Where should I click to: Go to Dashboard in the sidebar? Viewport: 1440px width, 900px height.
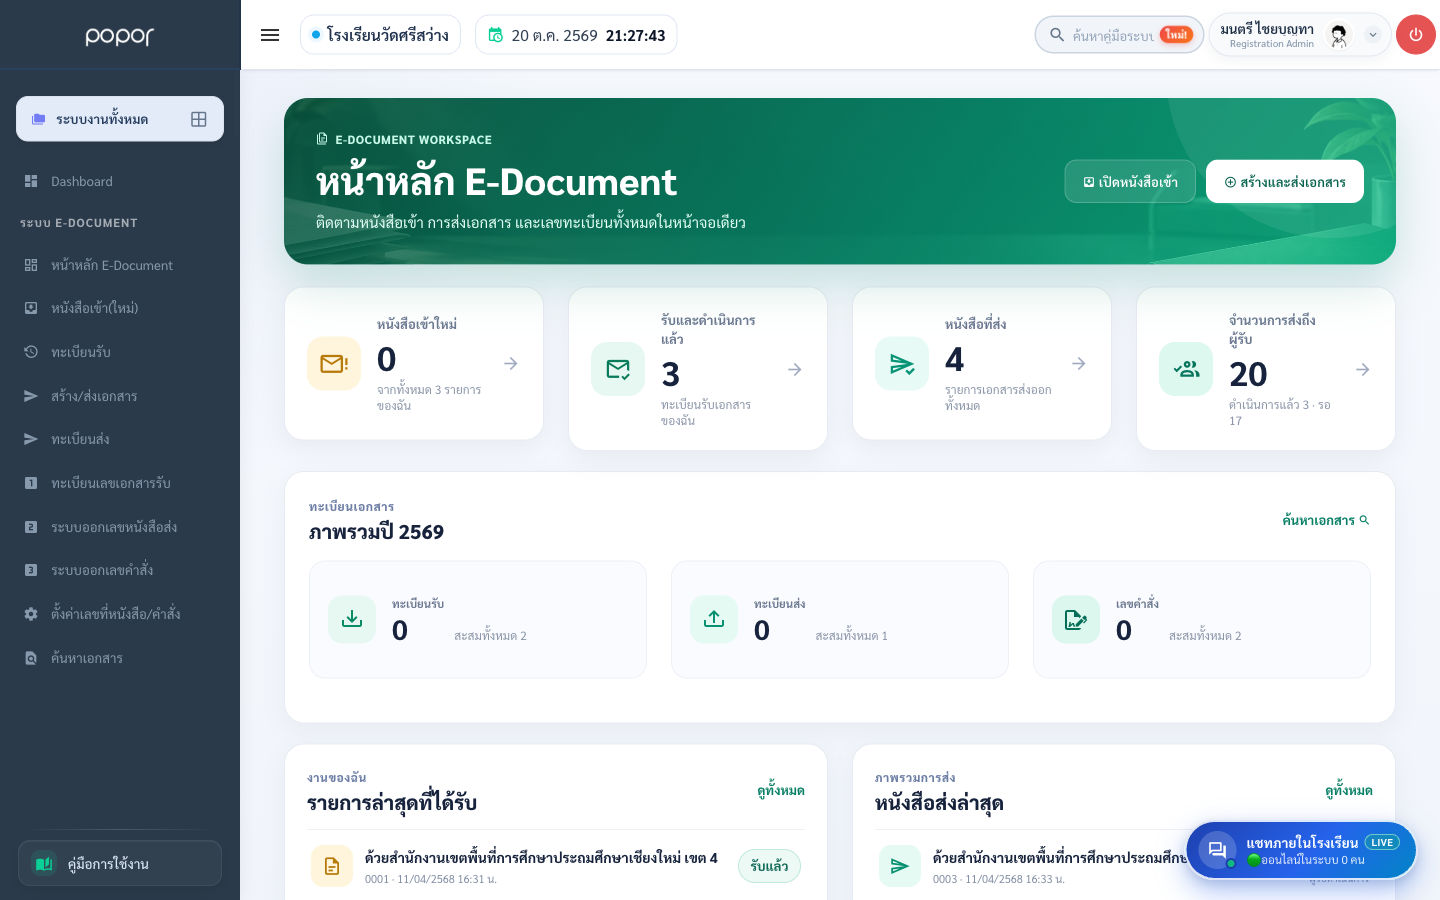tap(120, 181)
